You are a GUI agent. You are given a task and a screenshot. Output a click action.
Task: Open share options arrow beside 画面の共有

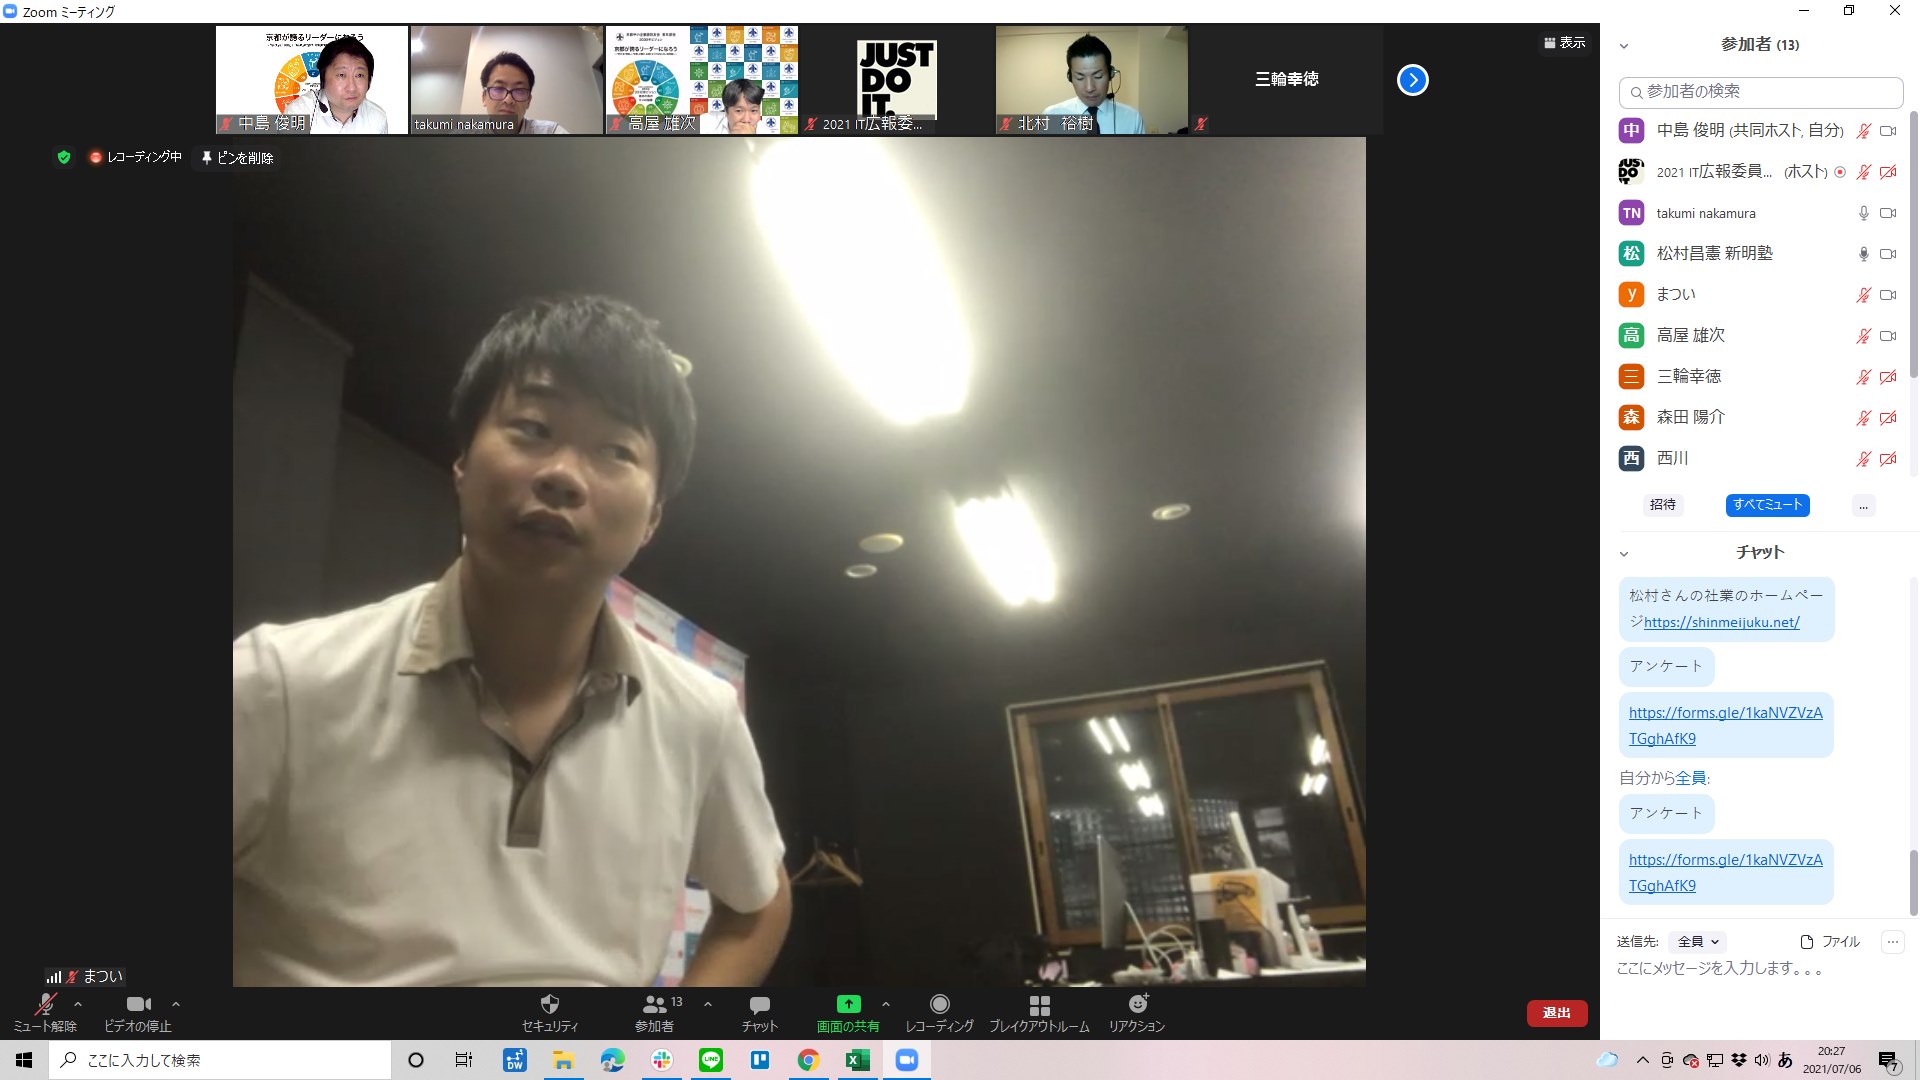[886, 1004]
